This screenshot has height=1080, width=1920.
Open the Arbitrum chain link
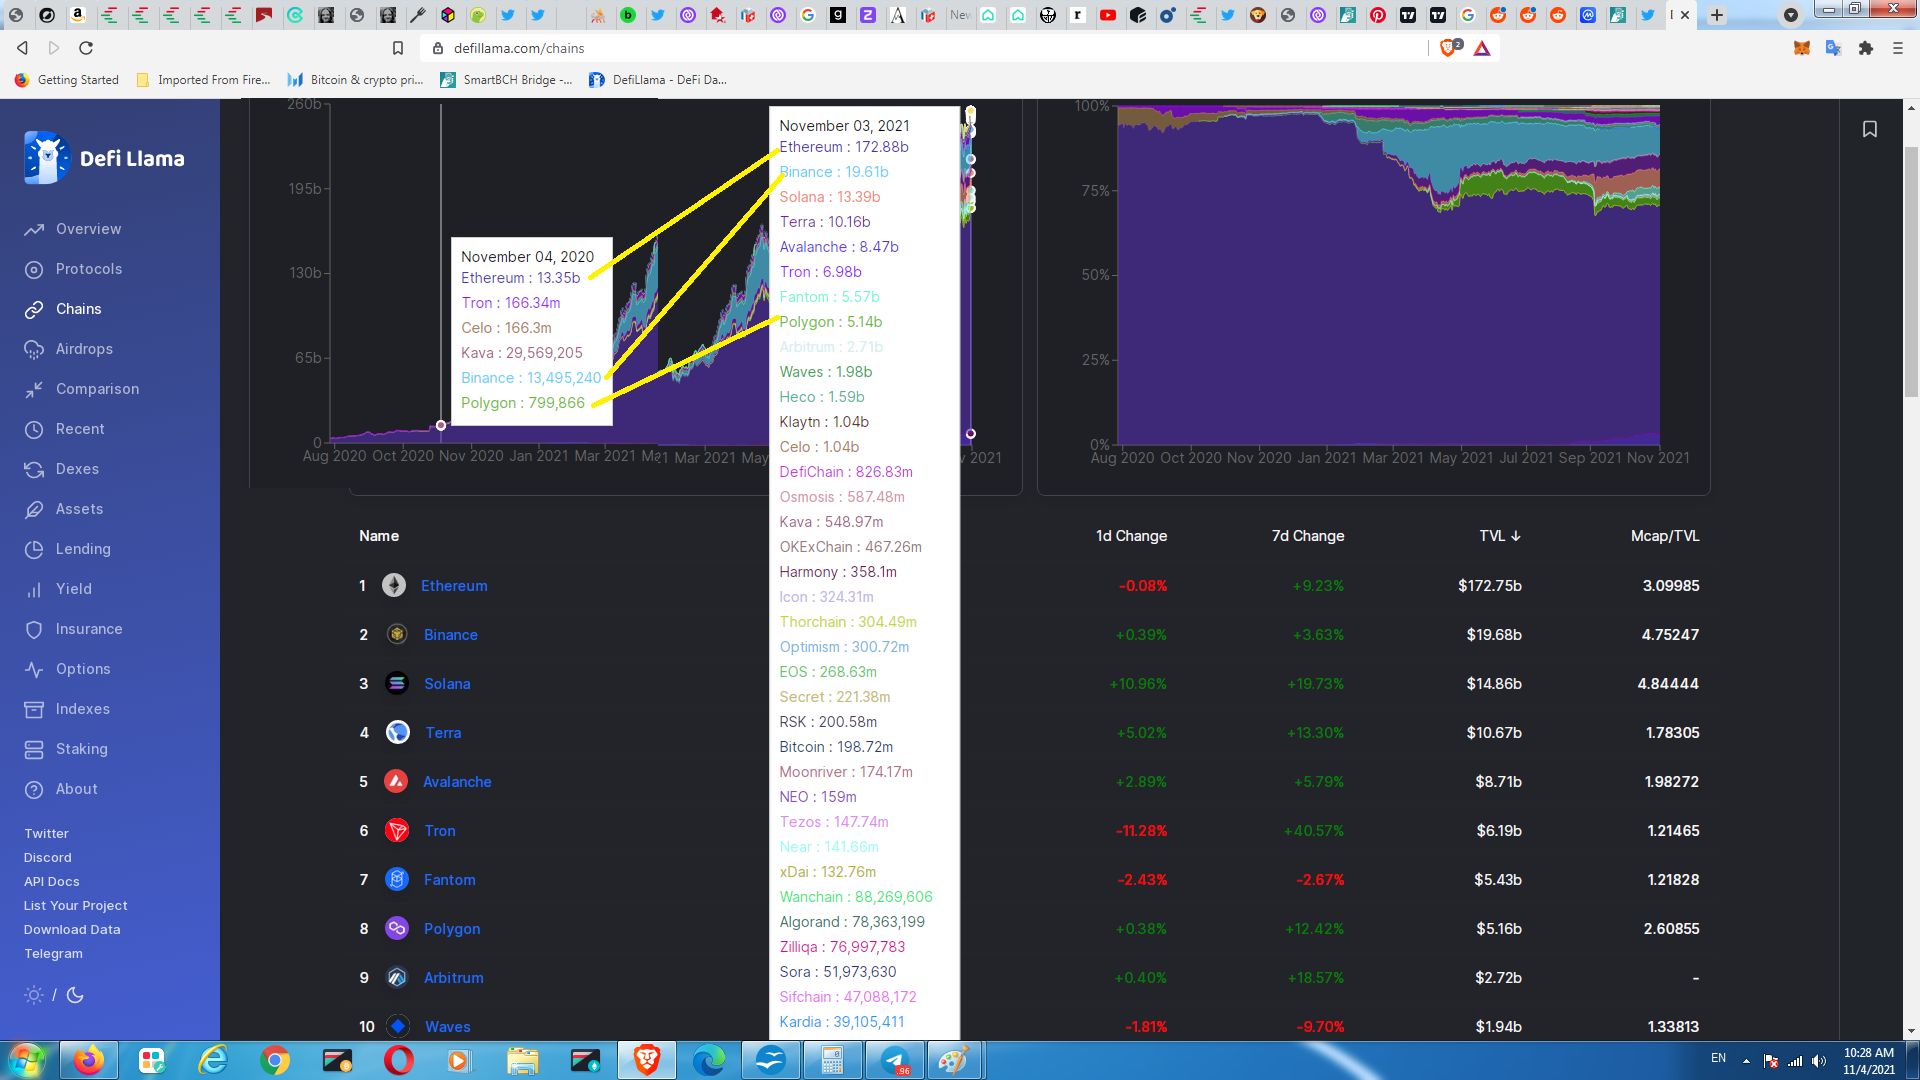click(x=454, y=978)
